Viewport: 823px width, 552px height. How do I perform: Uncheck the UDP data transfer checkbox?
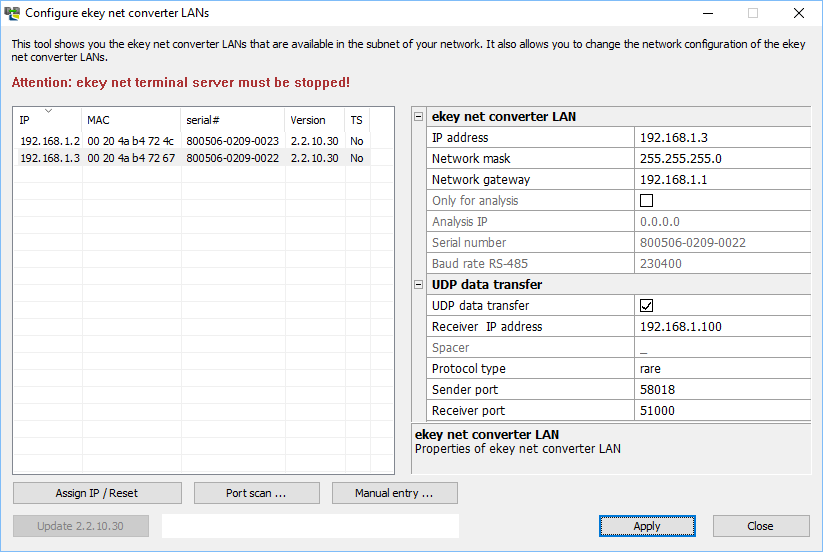click(646, 306)
